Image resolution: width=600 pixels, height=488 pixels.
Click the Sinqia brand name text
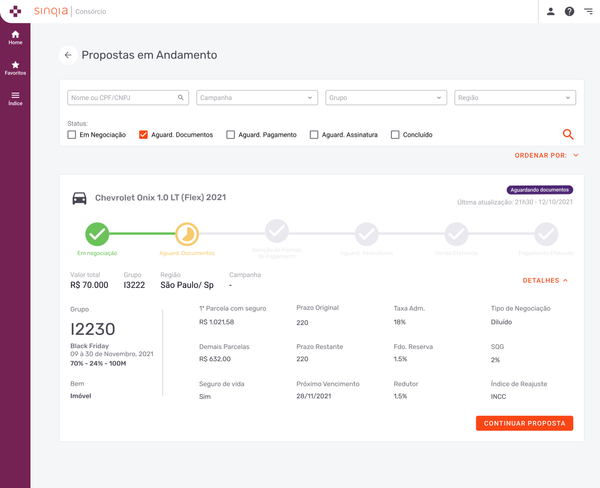click(51, 11)
